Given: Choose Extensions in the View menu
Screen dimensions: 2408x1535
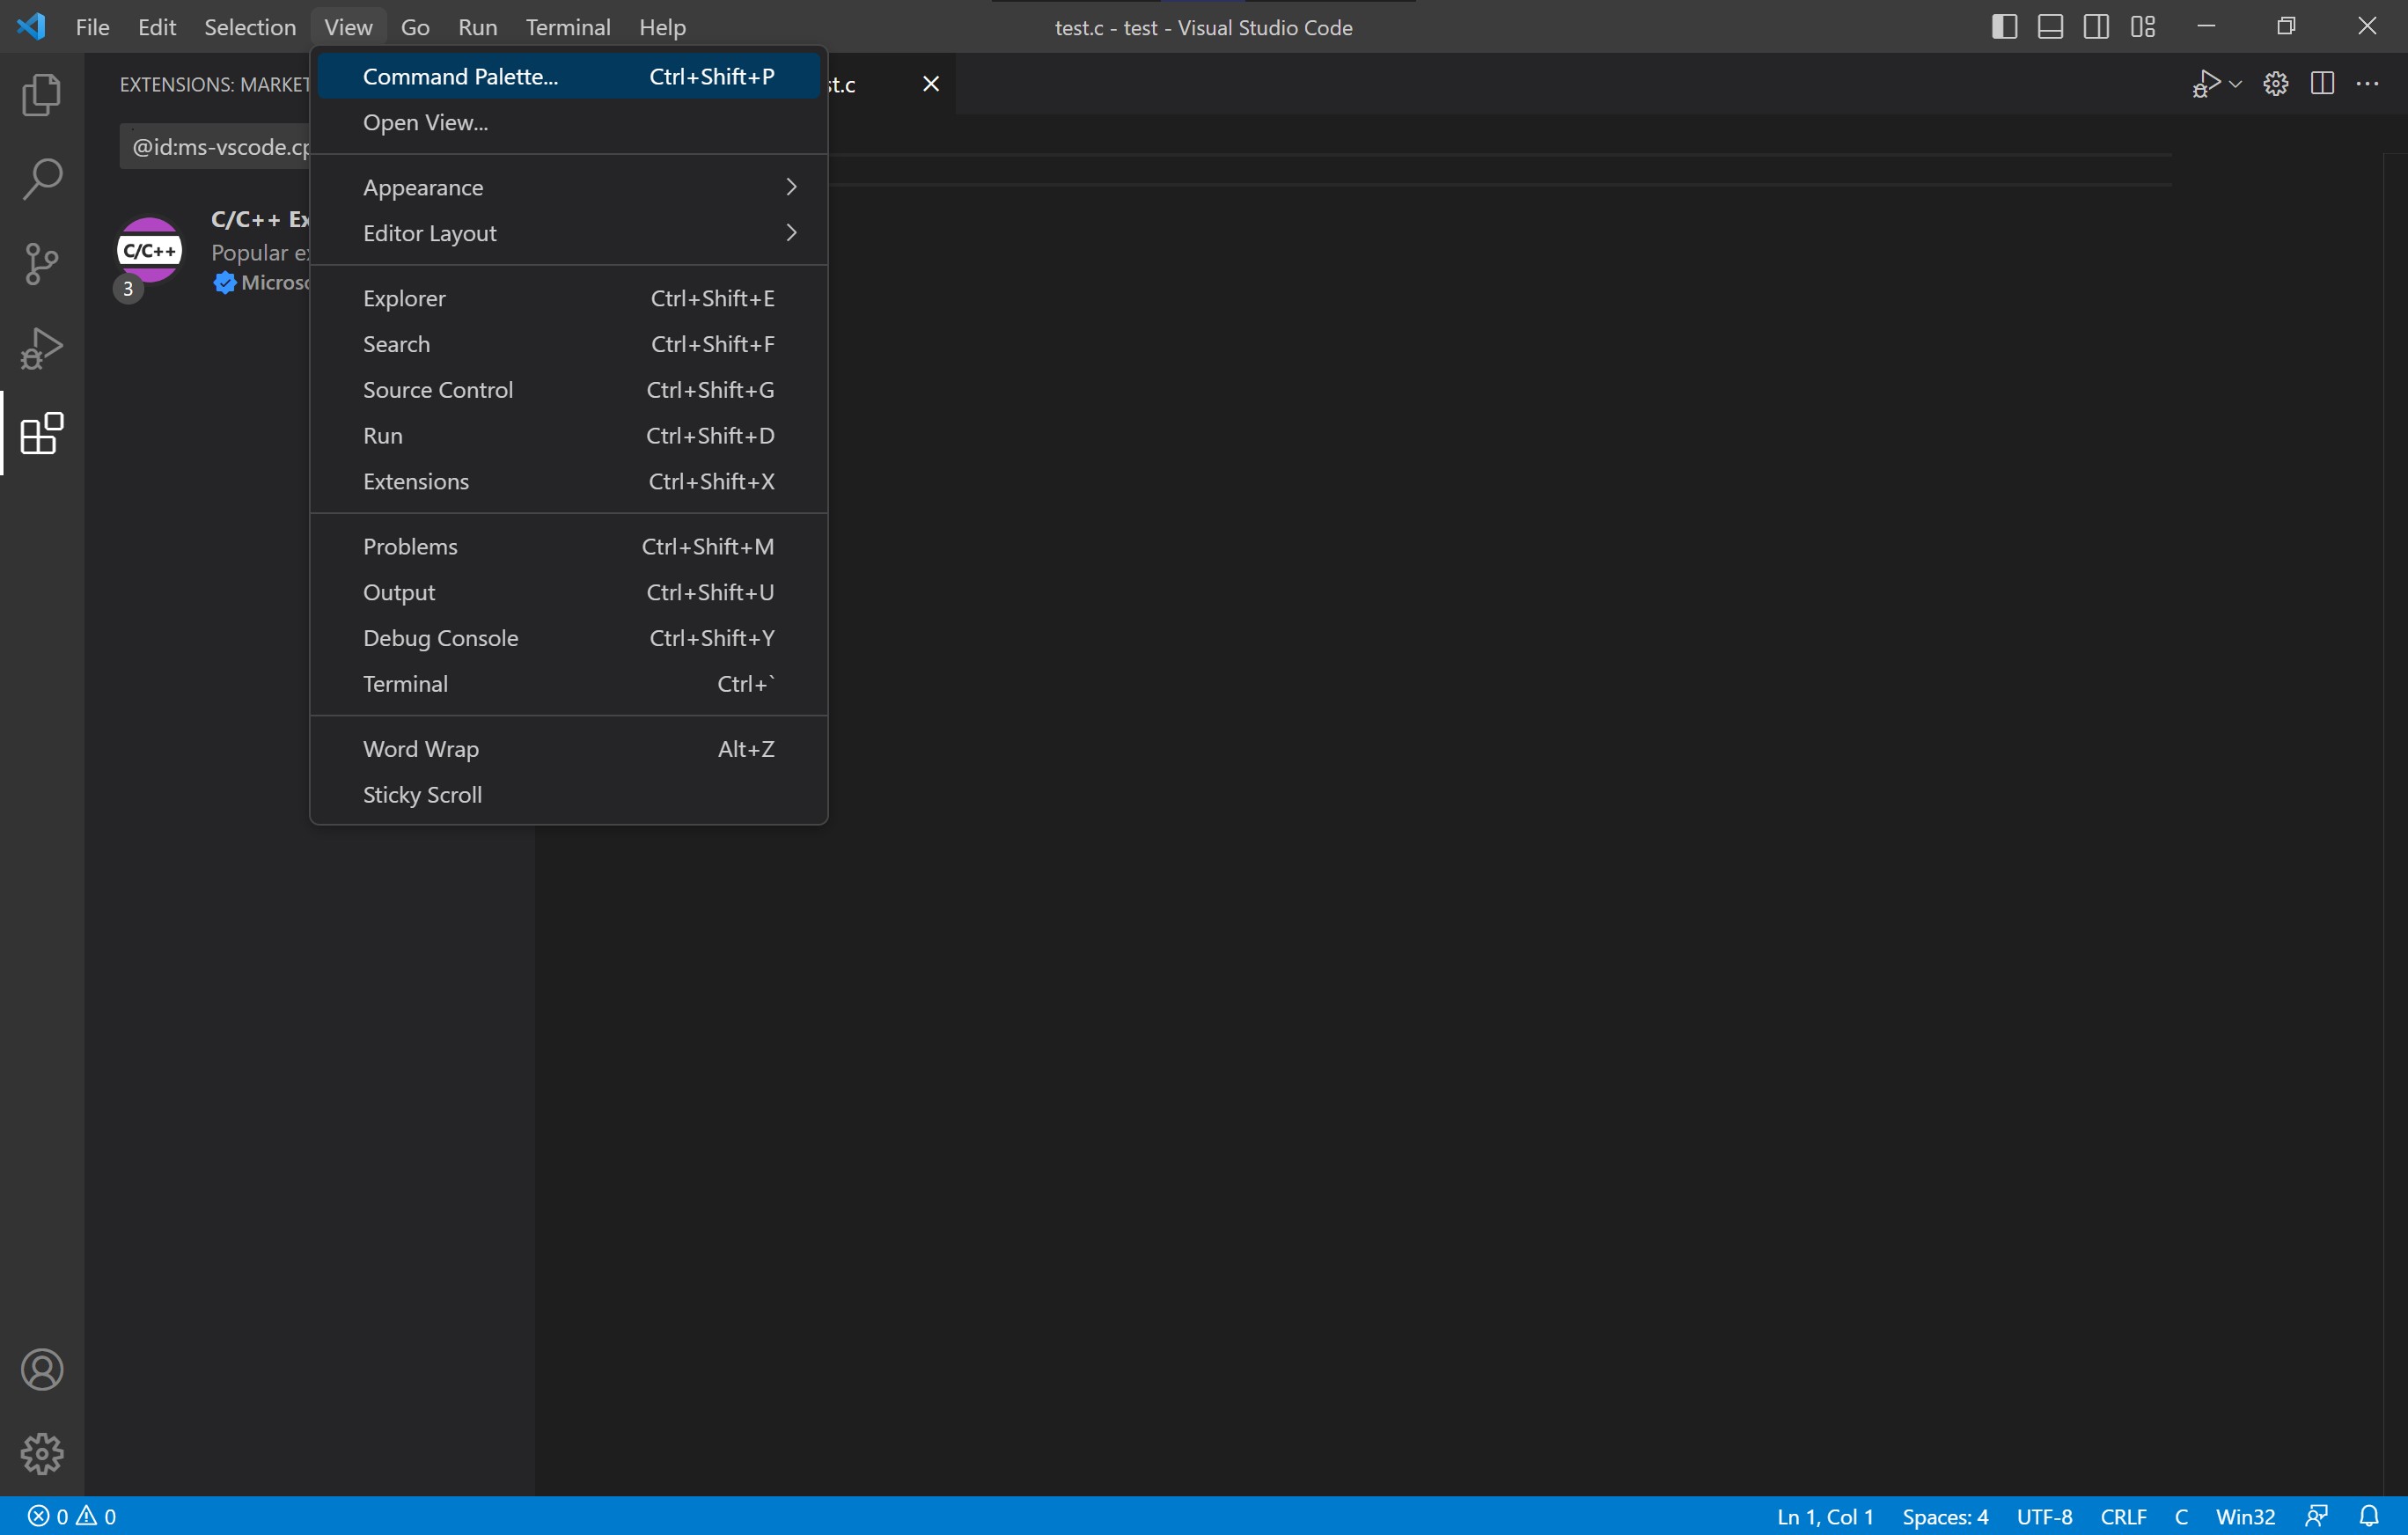Looking at the screenshot, I should tap(569, 482).
